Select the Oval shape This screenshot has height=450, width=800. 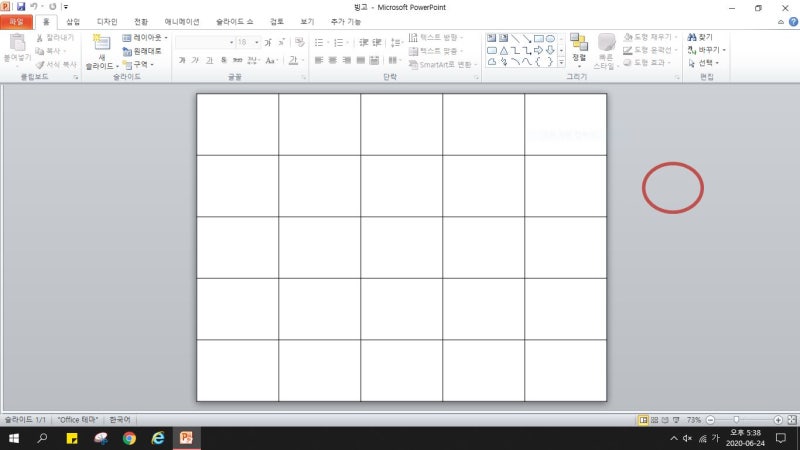tap(550, 39)
